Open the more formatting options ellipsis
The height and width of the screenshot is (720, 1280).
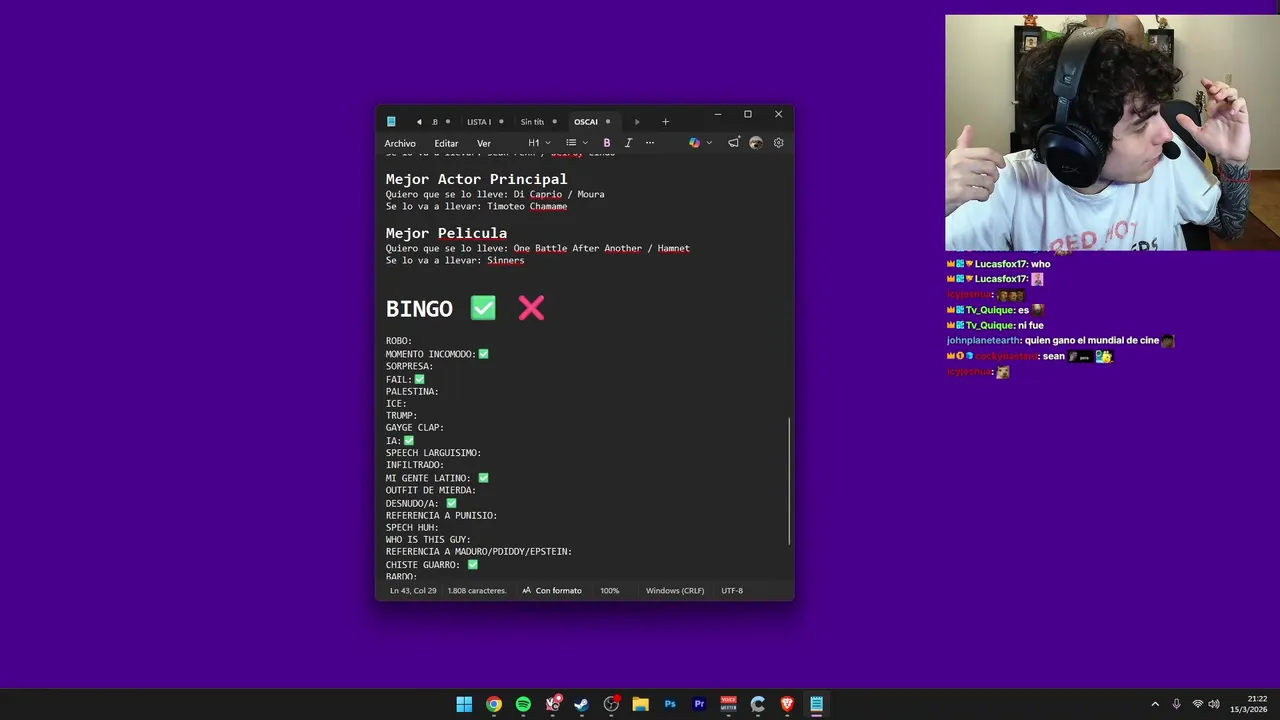(650, 143)
